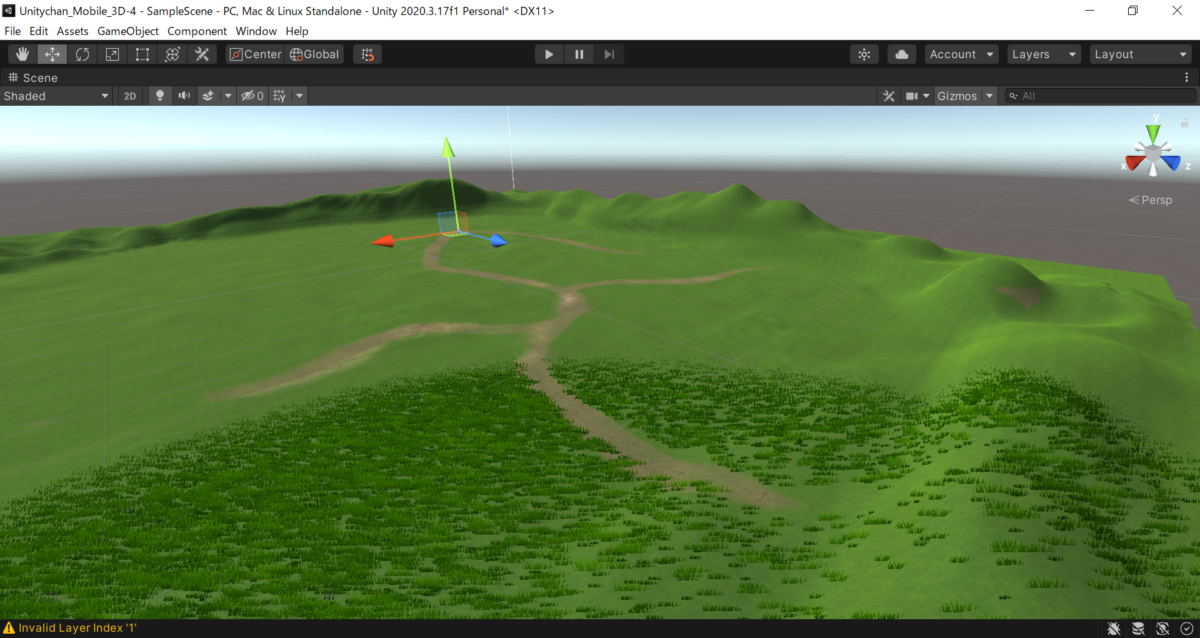The image size is (1200, 638).
Task: Open Scene tab three-dot options menu
Action: (1186, 77)
